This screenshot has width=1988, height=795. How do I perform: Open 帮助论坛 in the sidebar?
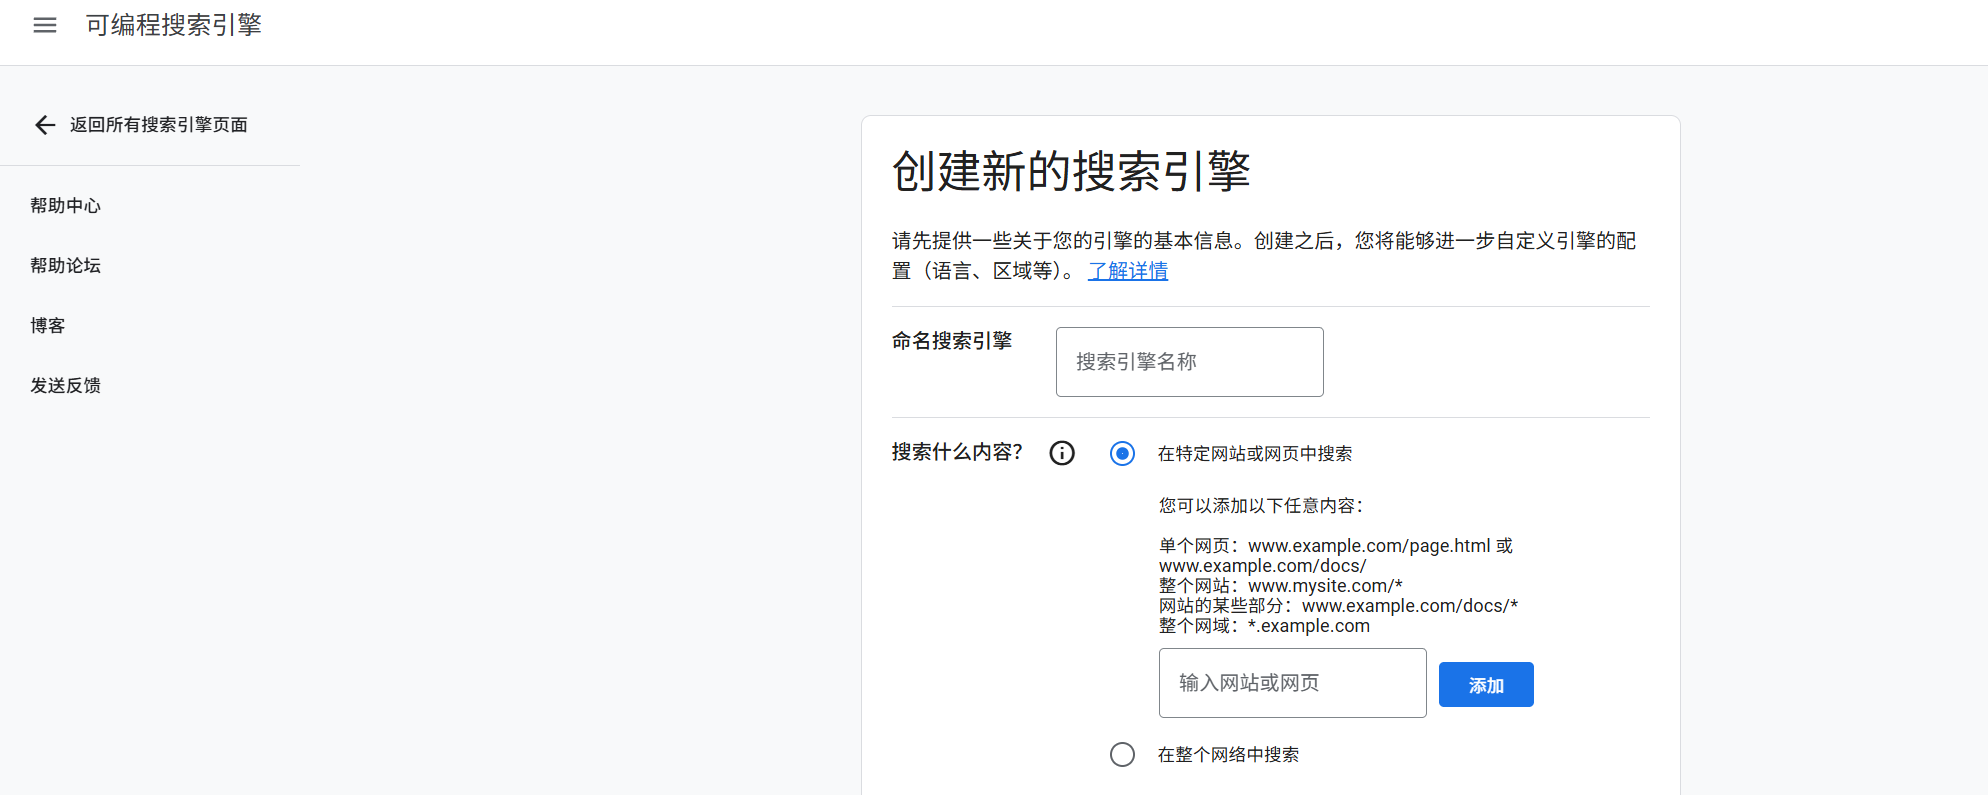point(66,266)
